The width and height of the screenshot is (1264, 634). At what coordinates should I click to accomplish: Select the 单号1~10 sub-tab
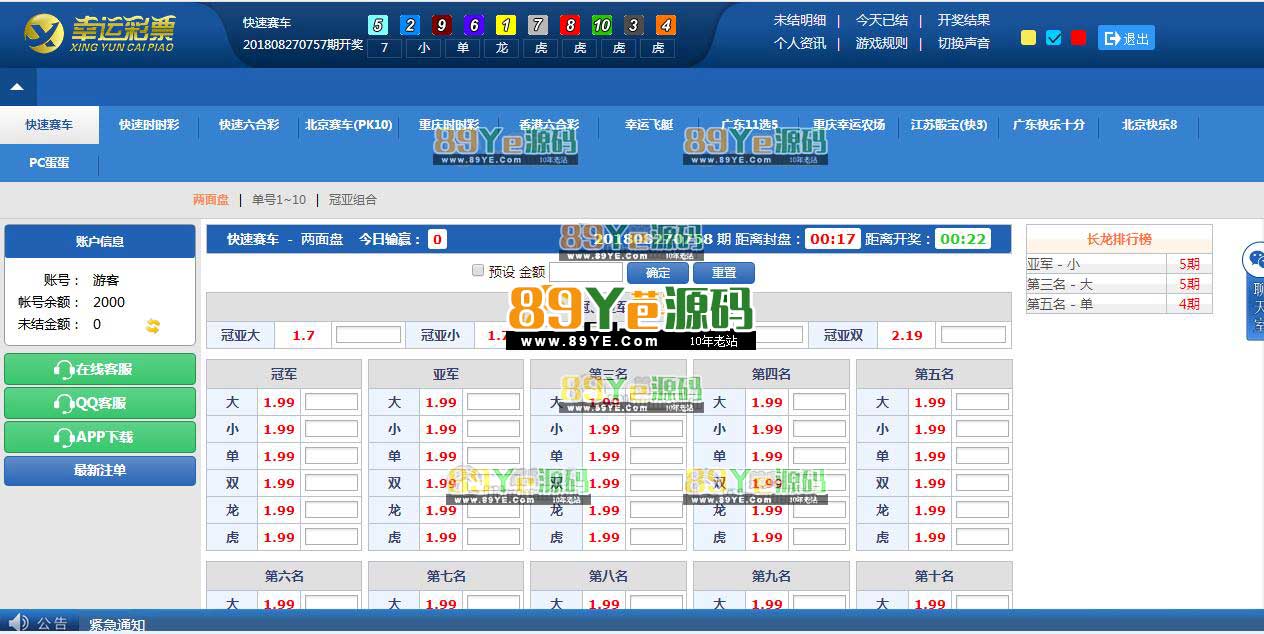(279, 200)
